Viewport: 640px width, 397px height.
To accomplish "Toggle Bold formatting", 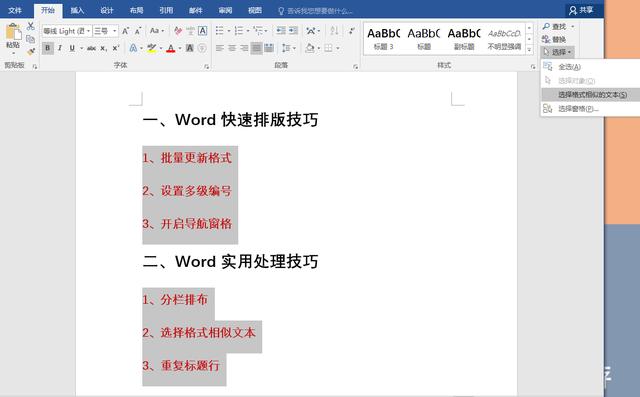I will 47,48.
